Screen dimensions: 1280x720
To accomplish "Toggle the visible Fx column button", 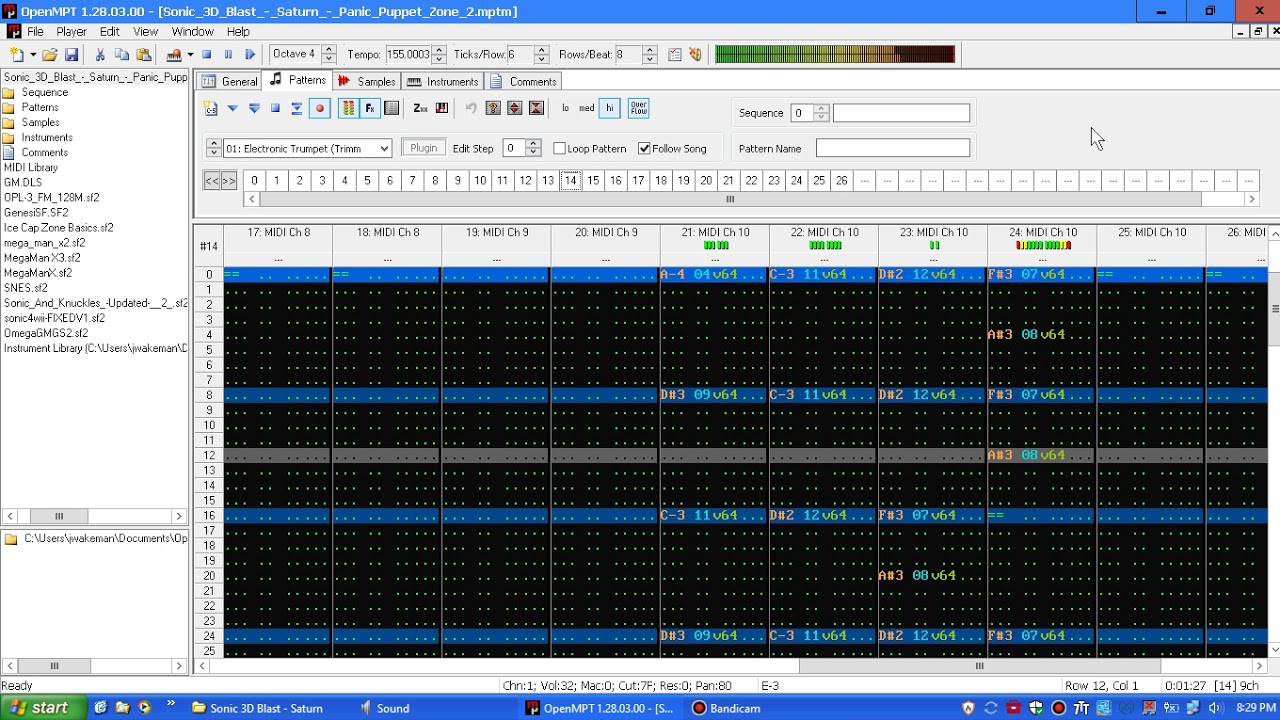I will pyautogui.click(x=370, y=108).
